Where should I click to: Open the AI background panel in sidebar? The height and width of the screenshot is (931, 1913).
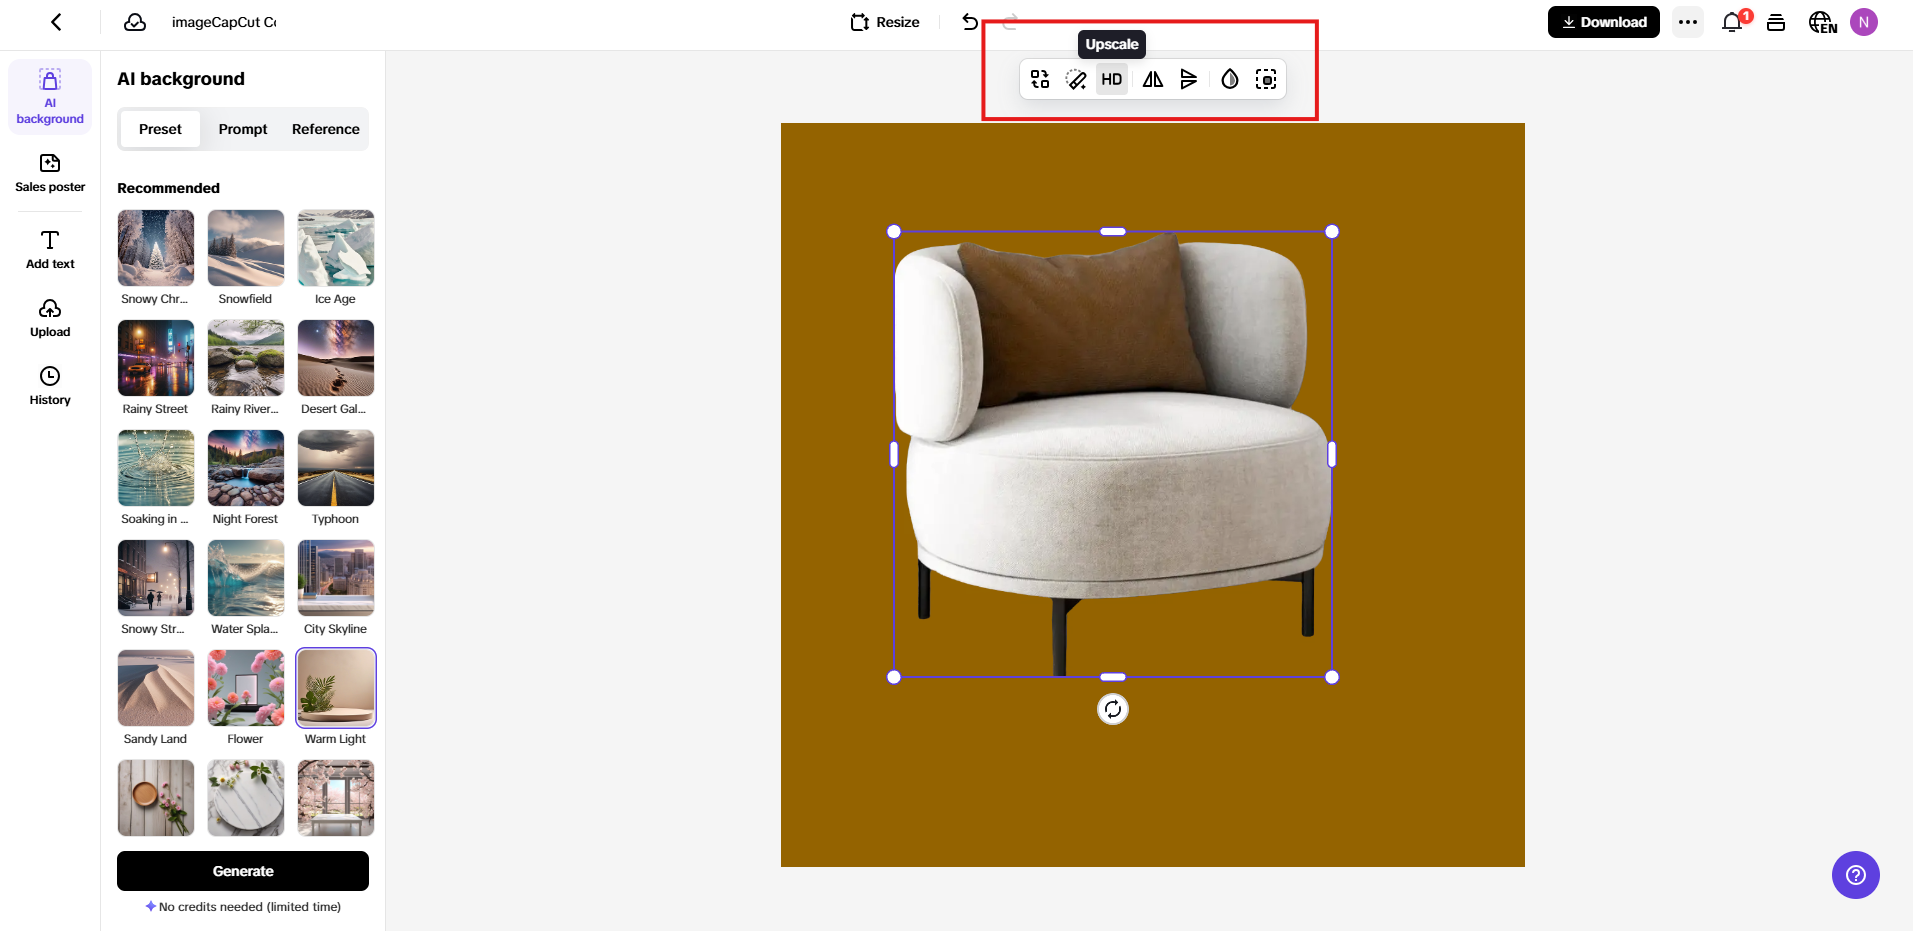[x=49, y=95]
